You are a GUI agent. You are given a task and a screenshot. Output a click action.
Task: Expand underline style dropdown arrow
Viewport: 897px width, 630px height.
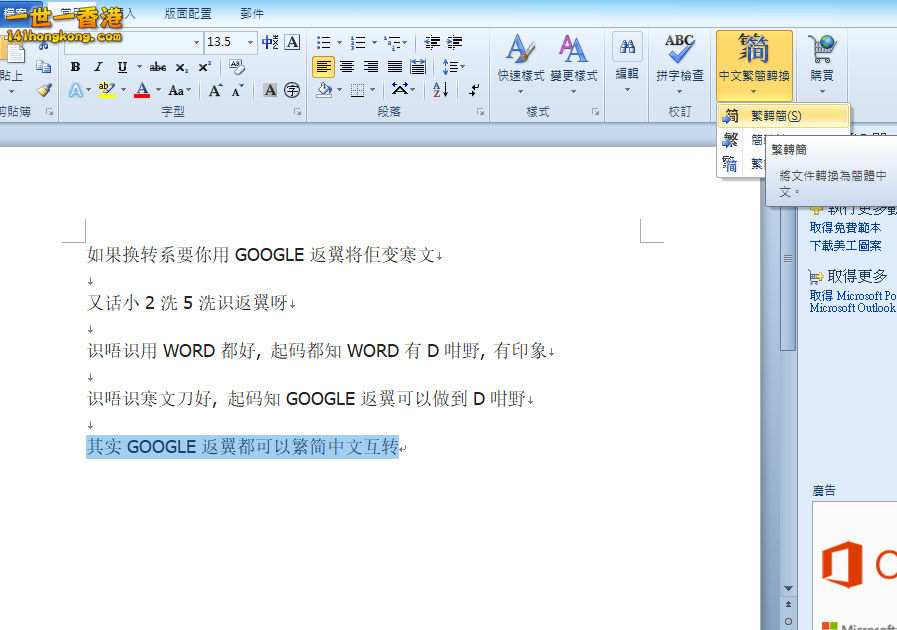(139, 67)
